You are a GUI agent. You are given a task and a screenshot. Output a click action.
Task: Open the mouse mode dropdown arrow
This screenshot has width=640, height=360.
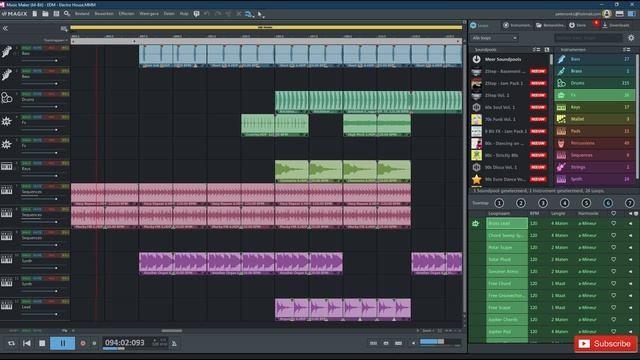tap(264, 16)
